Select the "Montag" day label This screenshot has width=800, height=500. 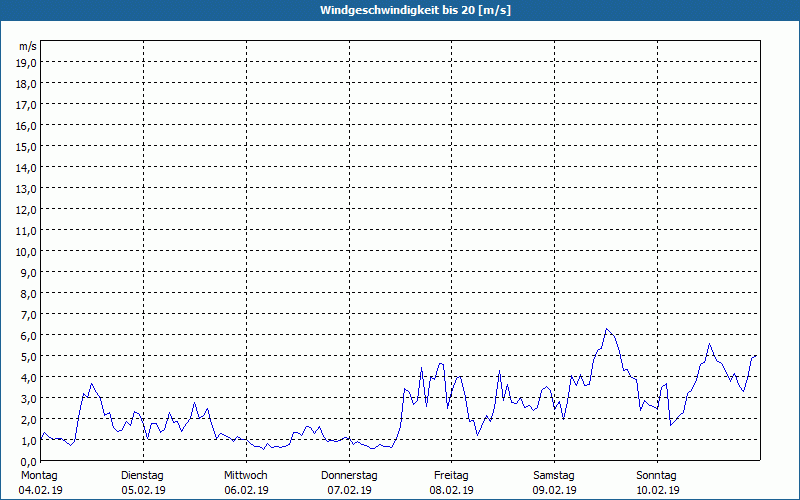(x=39, y=476)
